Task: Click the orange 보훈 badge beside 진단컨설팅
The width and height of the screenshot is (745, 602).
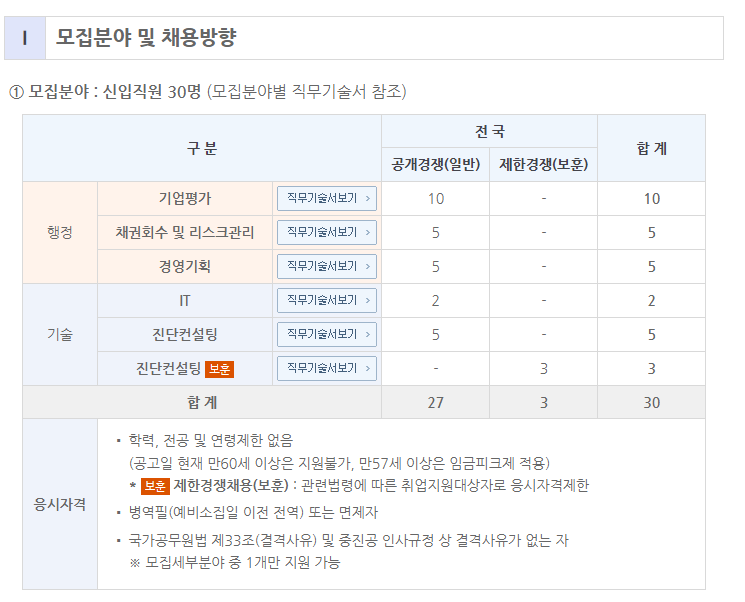Action: pos(219,369)
